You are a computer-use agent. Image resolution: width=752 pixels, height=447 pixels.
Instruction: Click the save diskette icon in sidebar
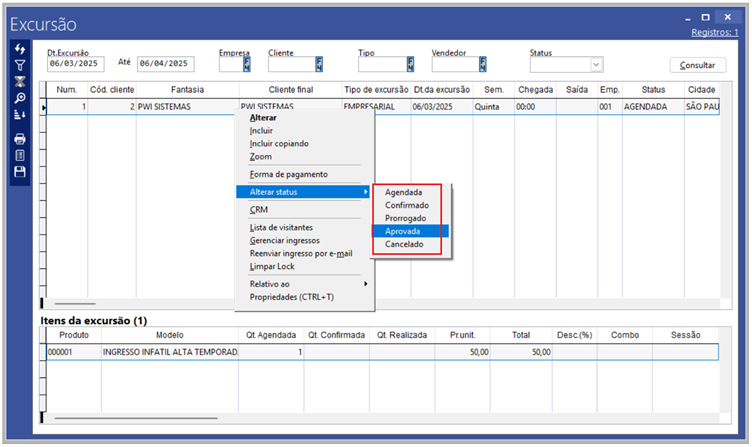(19, 172)
